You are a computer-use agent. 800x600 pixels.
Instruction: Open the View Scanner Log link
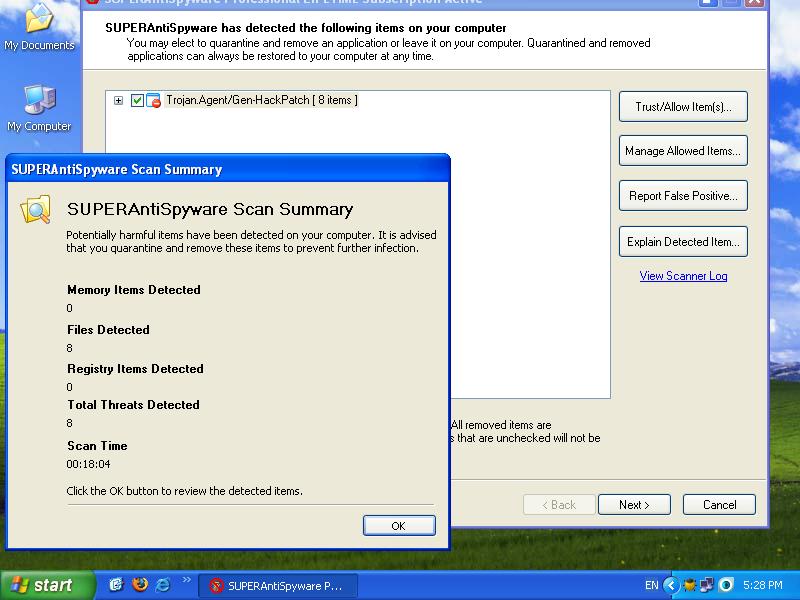(683, 276)
